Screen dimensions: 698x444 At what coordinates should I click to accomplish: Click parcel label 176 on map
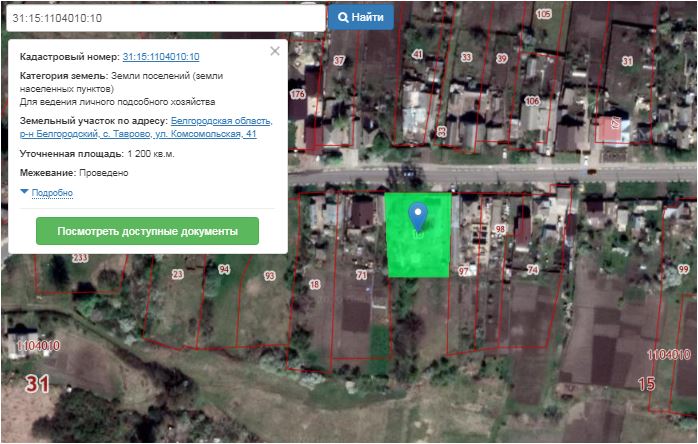point(298,94)
